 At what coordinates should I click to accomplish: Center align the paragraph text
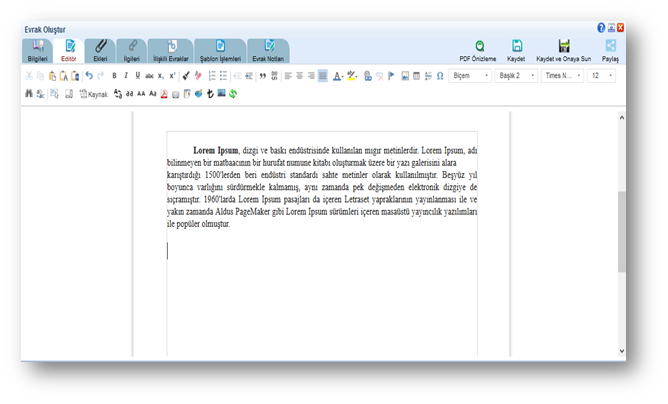pyautogui.click(x=299, y=76)
